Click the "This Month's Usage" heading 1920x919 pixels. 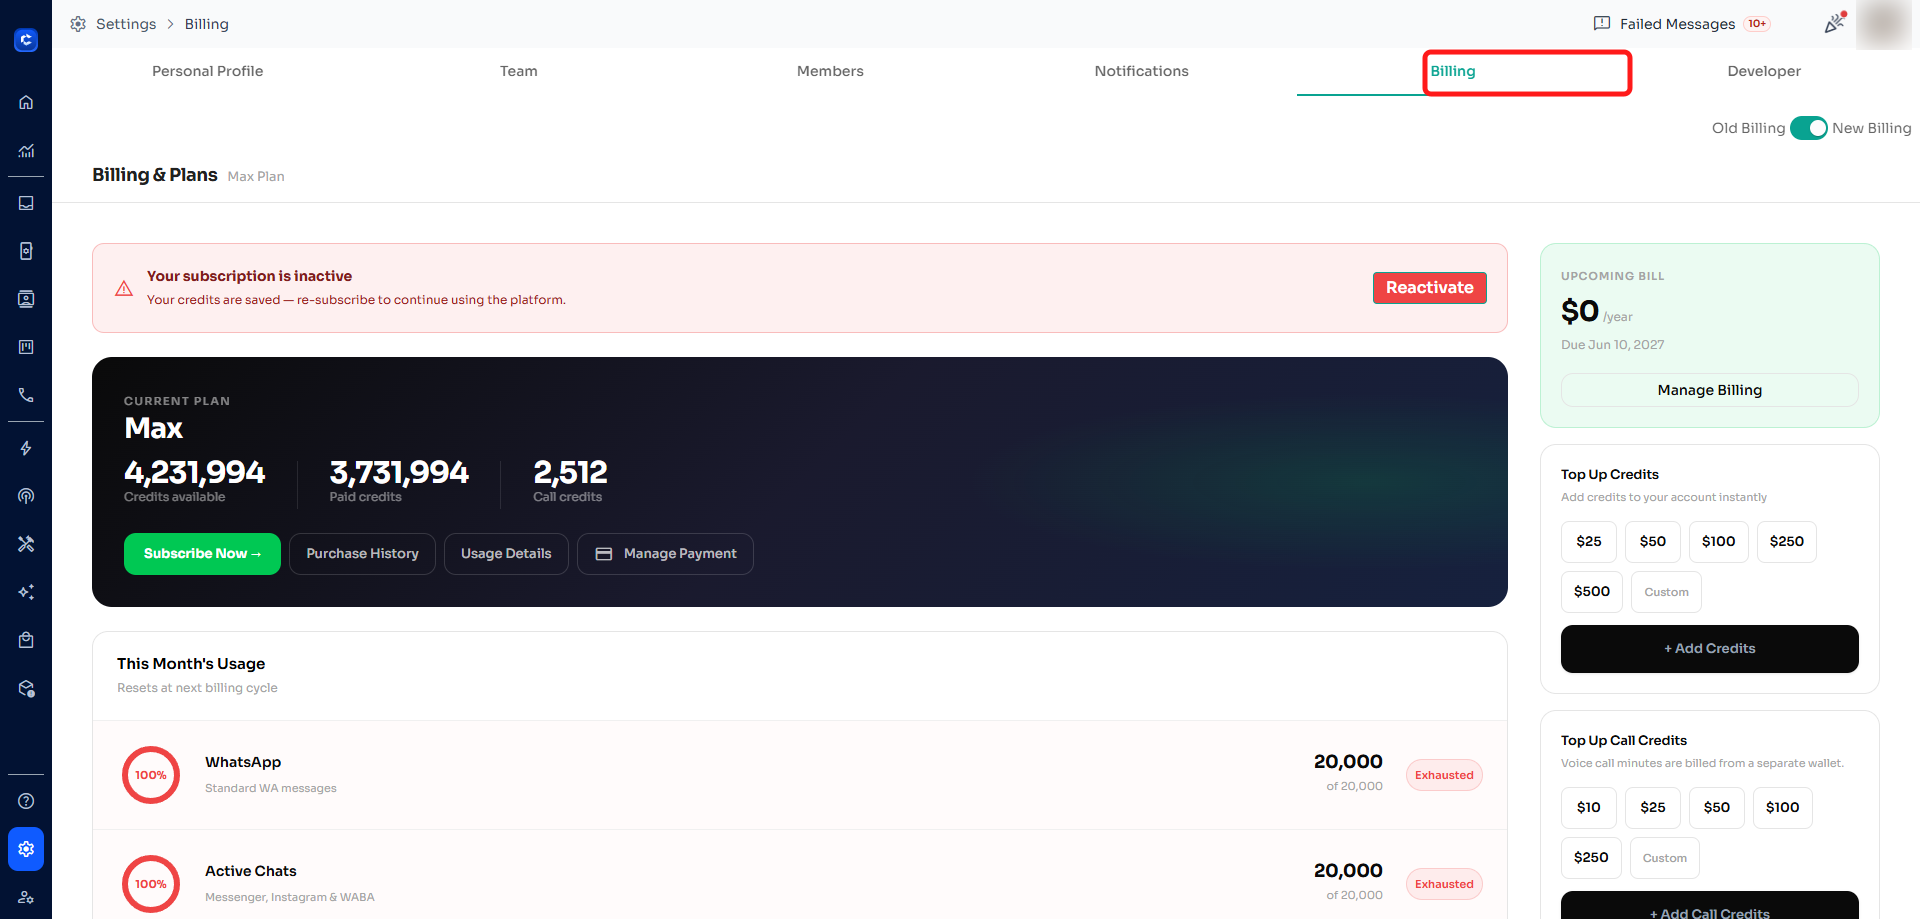[x=191, y=664]
